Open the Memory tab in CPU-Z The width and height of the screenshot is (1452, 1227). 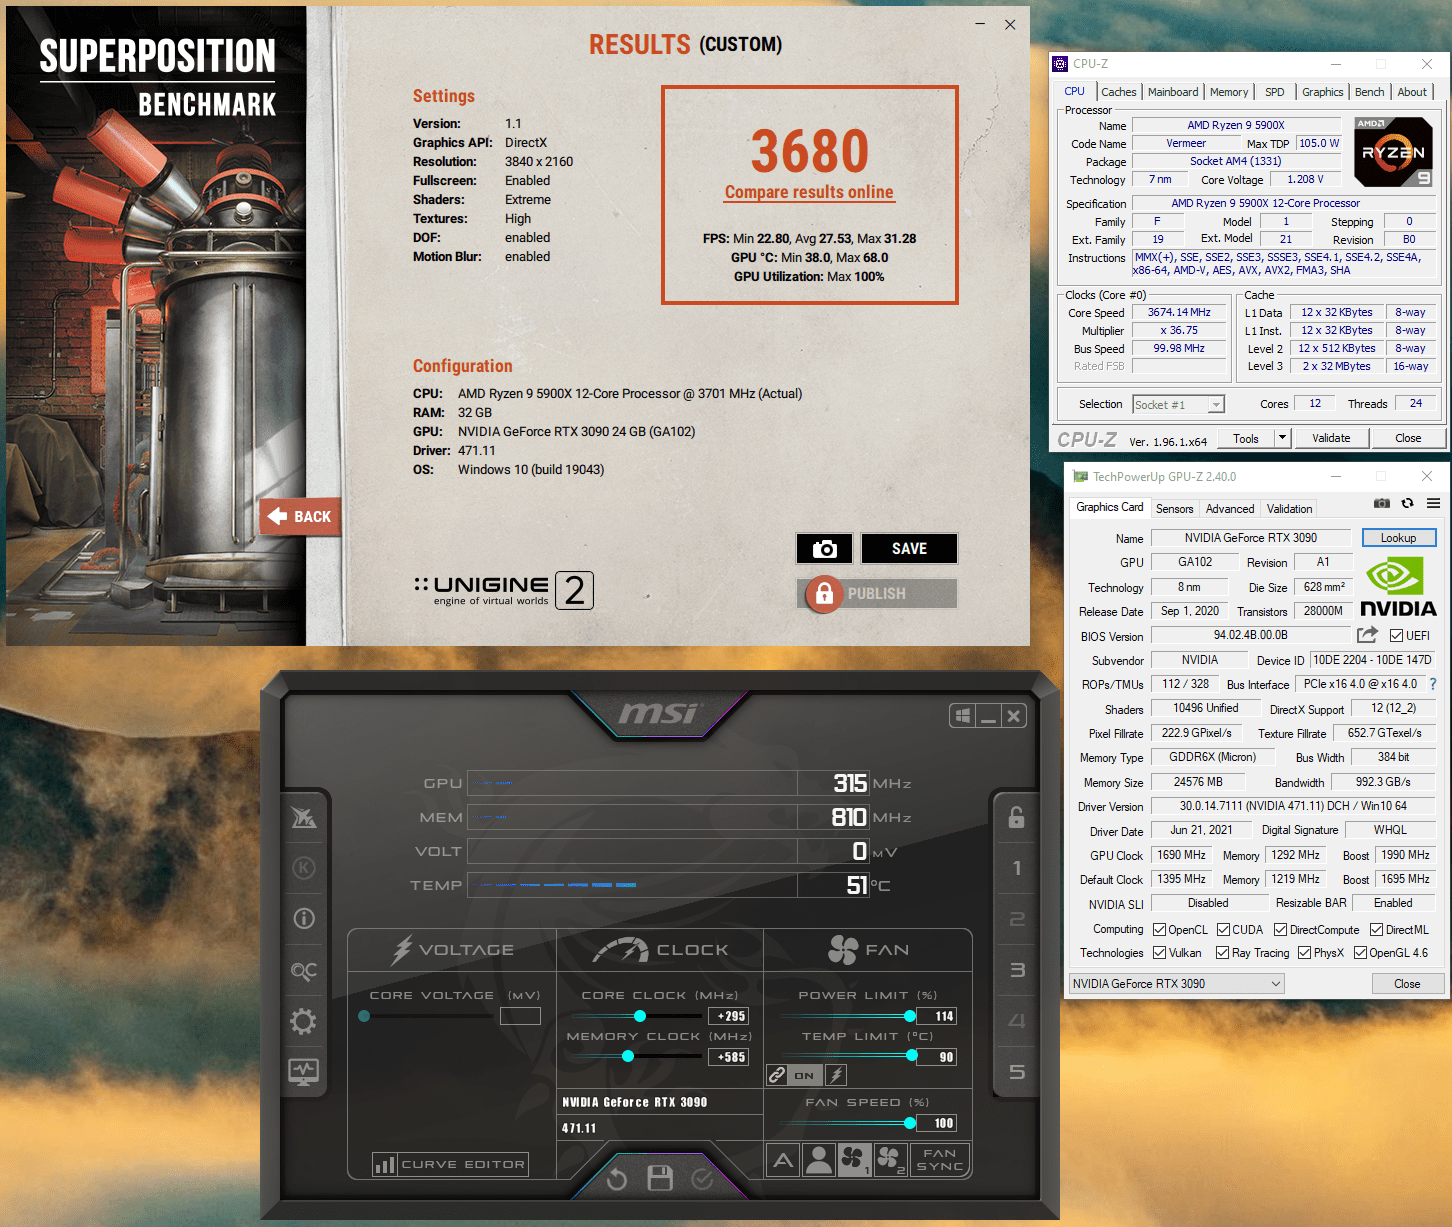point(1228,92)
